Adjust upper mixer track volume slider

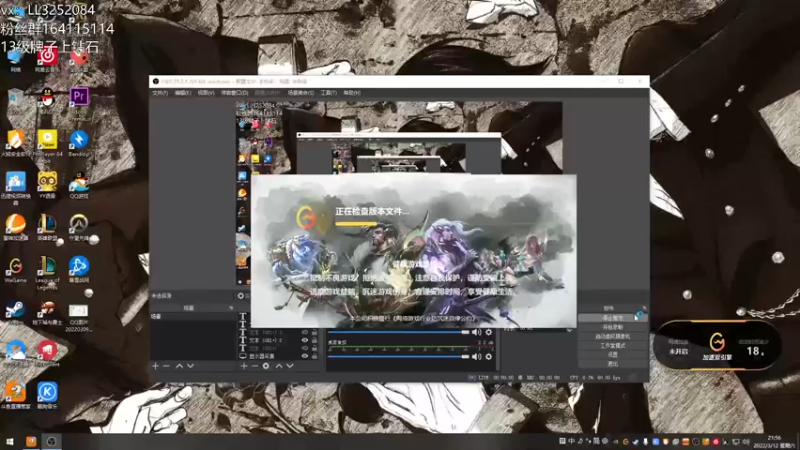(x=398, y=332)
